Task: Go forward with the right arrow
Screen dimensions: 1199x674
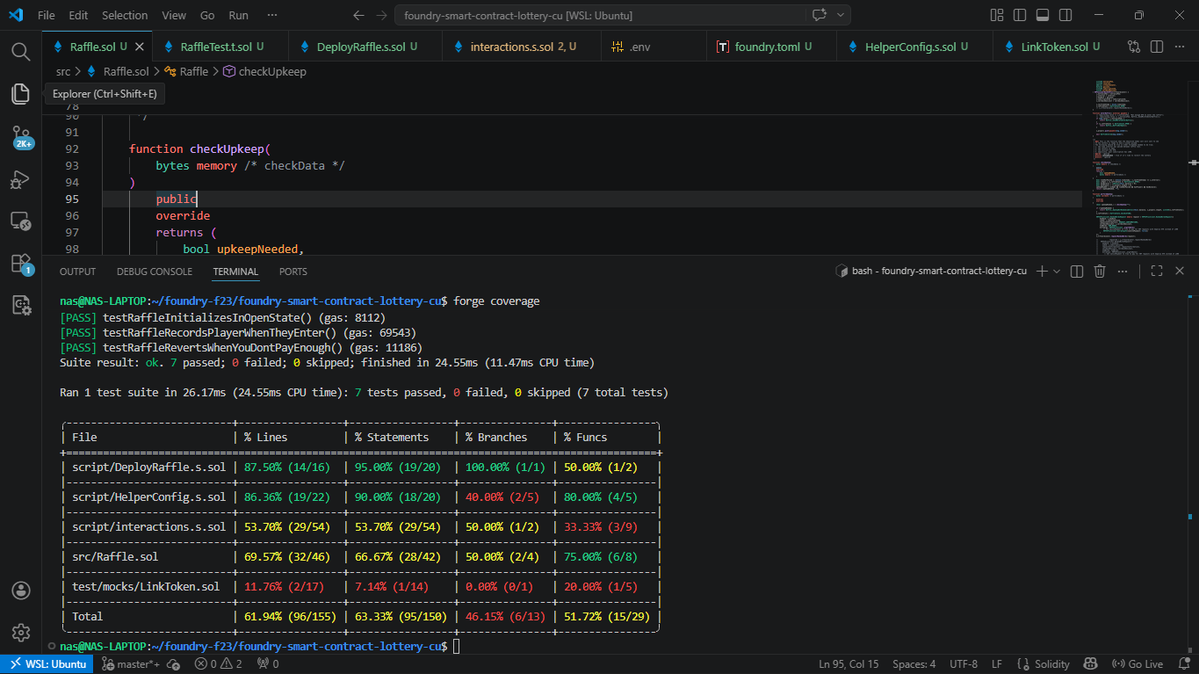Action: (x=382, y=15)
